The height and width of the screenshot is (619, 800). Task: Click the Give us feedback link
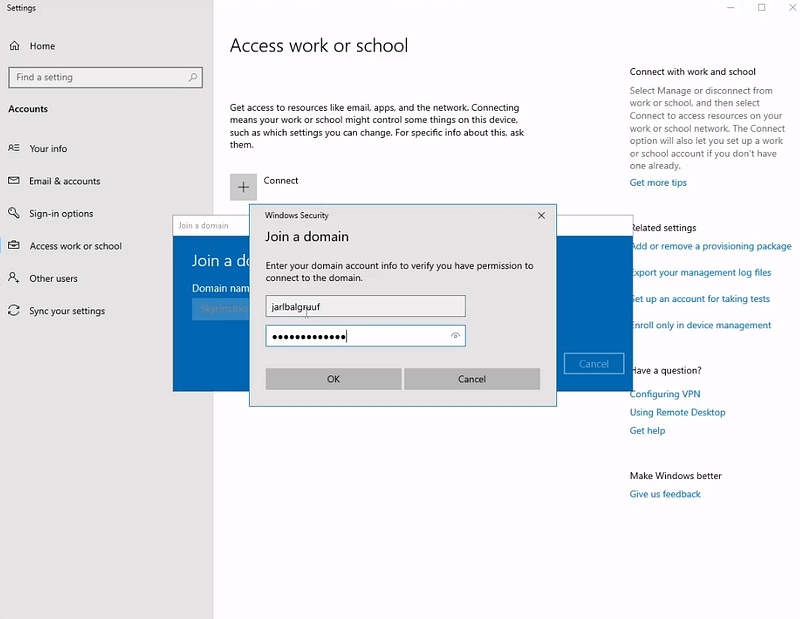[665, 494]
